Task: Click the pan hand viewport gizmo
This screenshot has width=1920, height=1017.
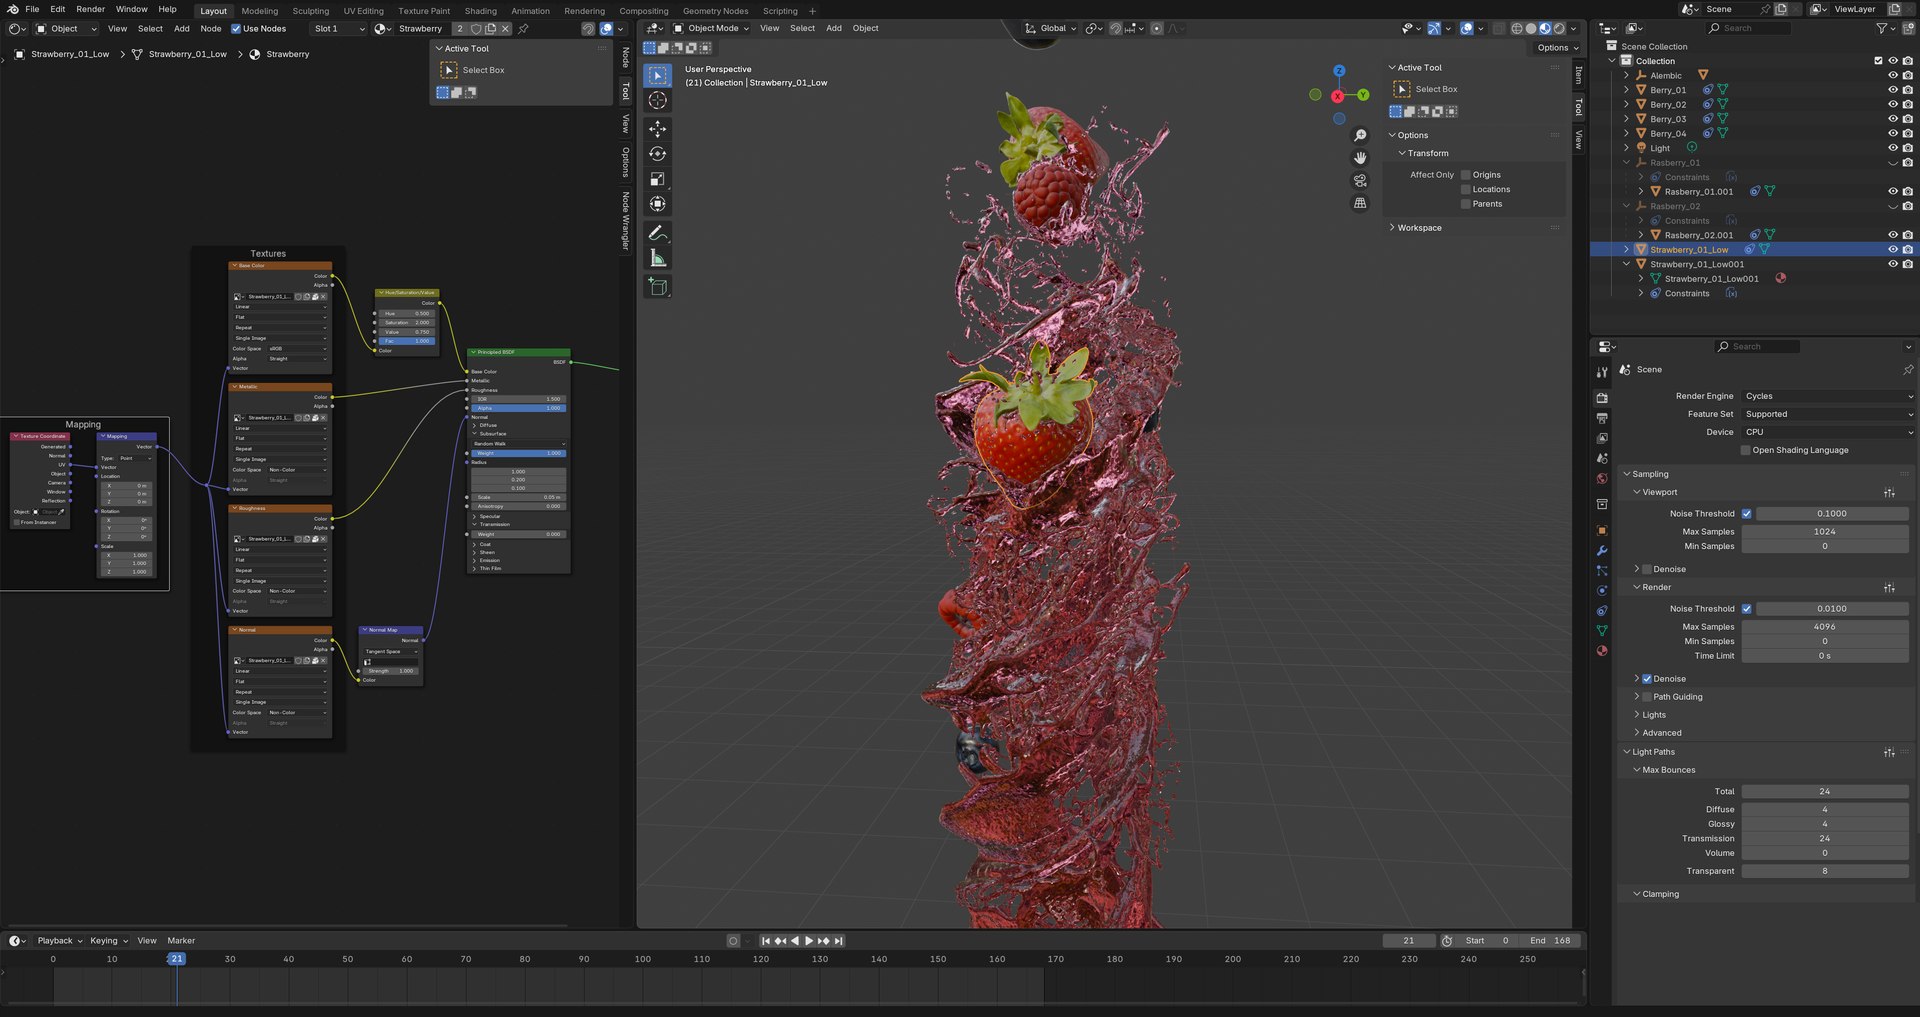Action: [1360, 158]
